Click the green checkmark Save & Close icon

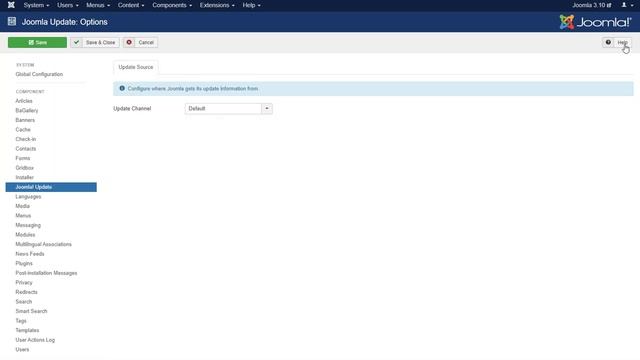pos(76,42)
